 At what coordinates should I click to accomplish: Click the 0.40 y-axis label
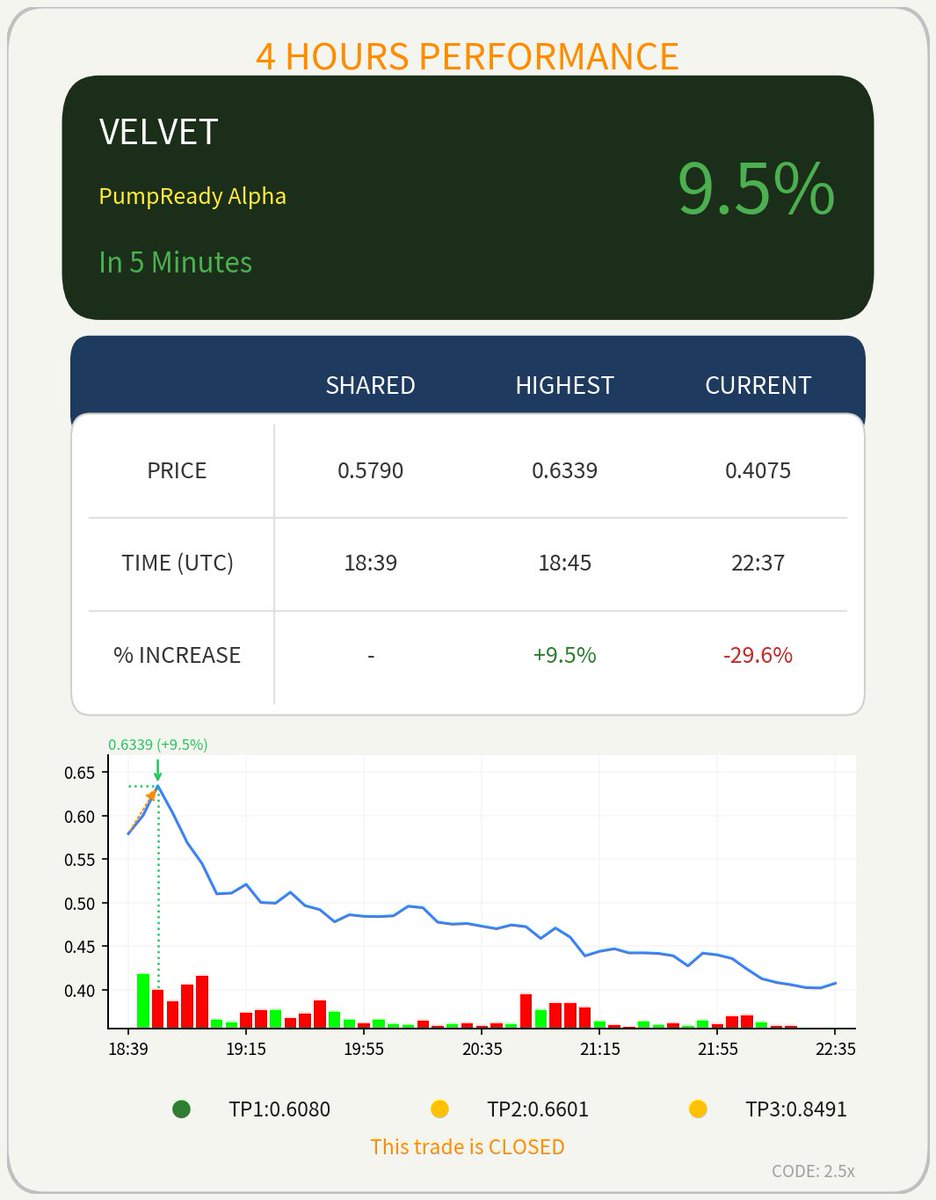79,990
